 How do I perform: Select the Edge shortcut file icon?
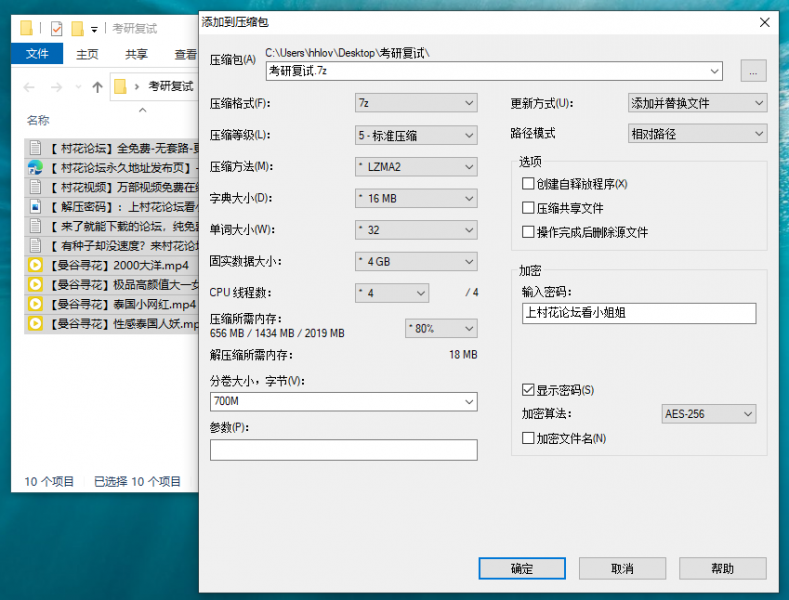[35, 167]
